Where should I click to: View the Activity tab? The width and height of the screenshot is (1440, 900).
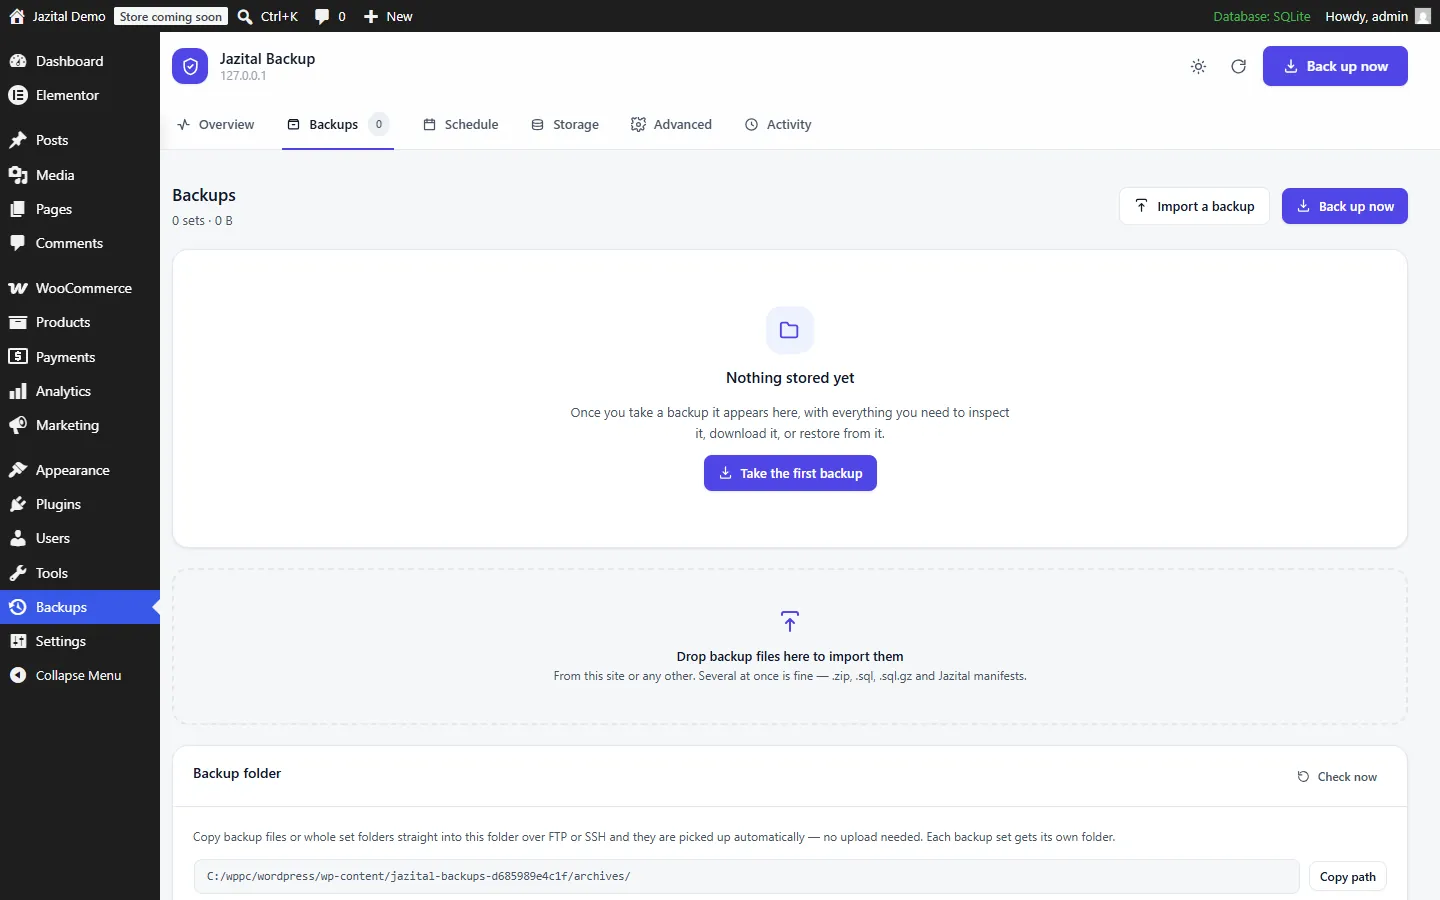coord(778,125)
